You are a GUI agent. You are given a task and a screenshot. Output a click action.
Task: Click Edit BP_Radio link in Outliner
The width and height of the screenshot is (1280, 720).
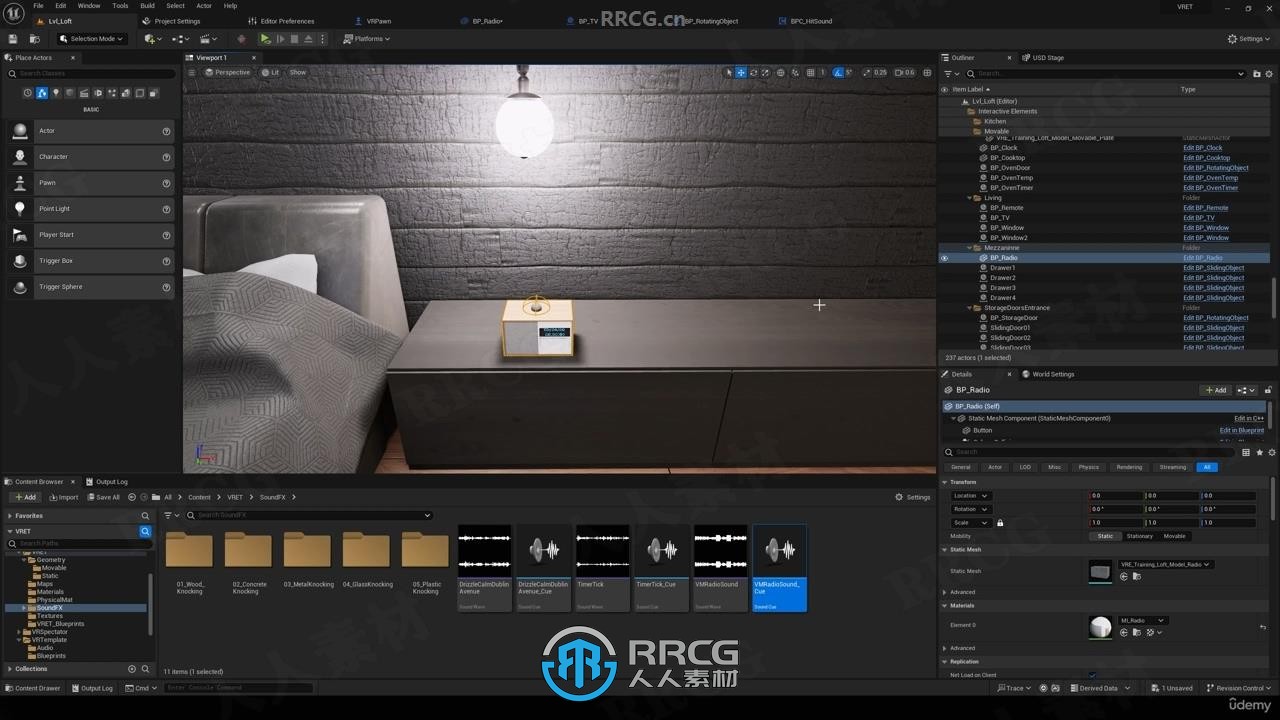click(x=1203, y=258)
